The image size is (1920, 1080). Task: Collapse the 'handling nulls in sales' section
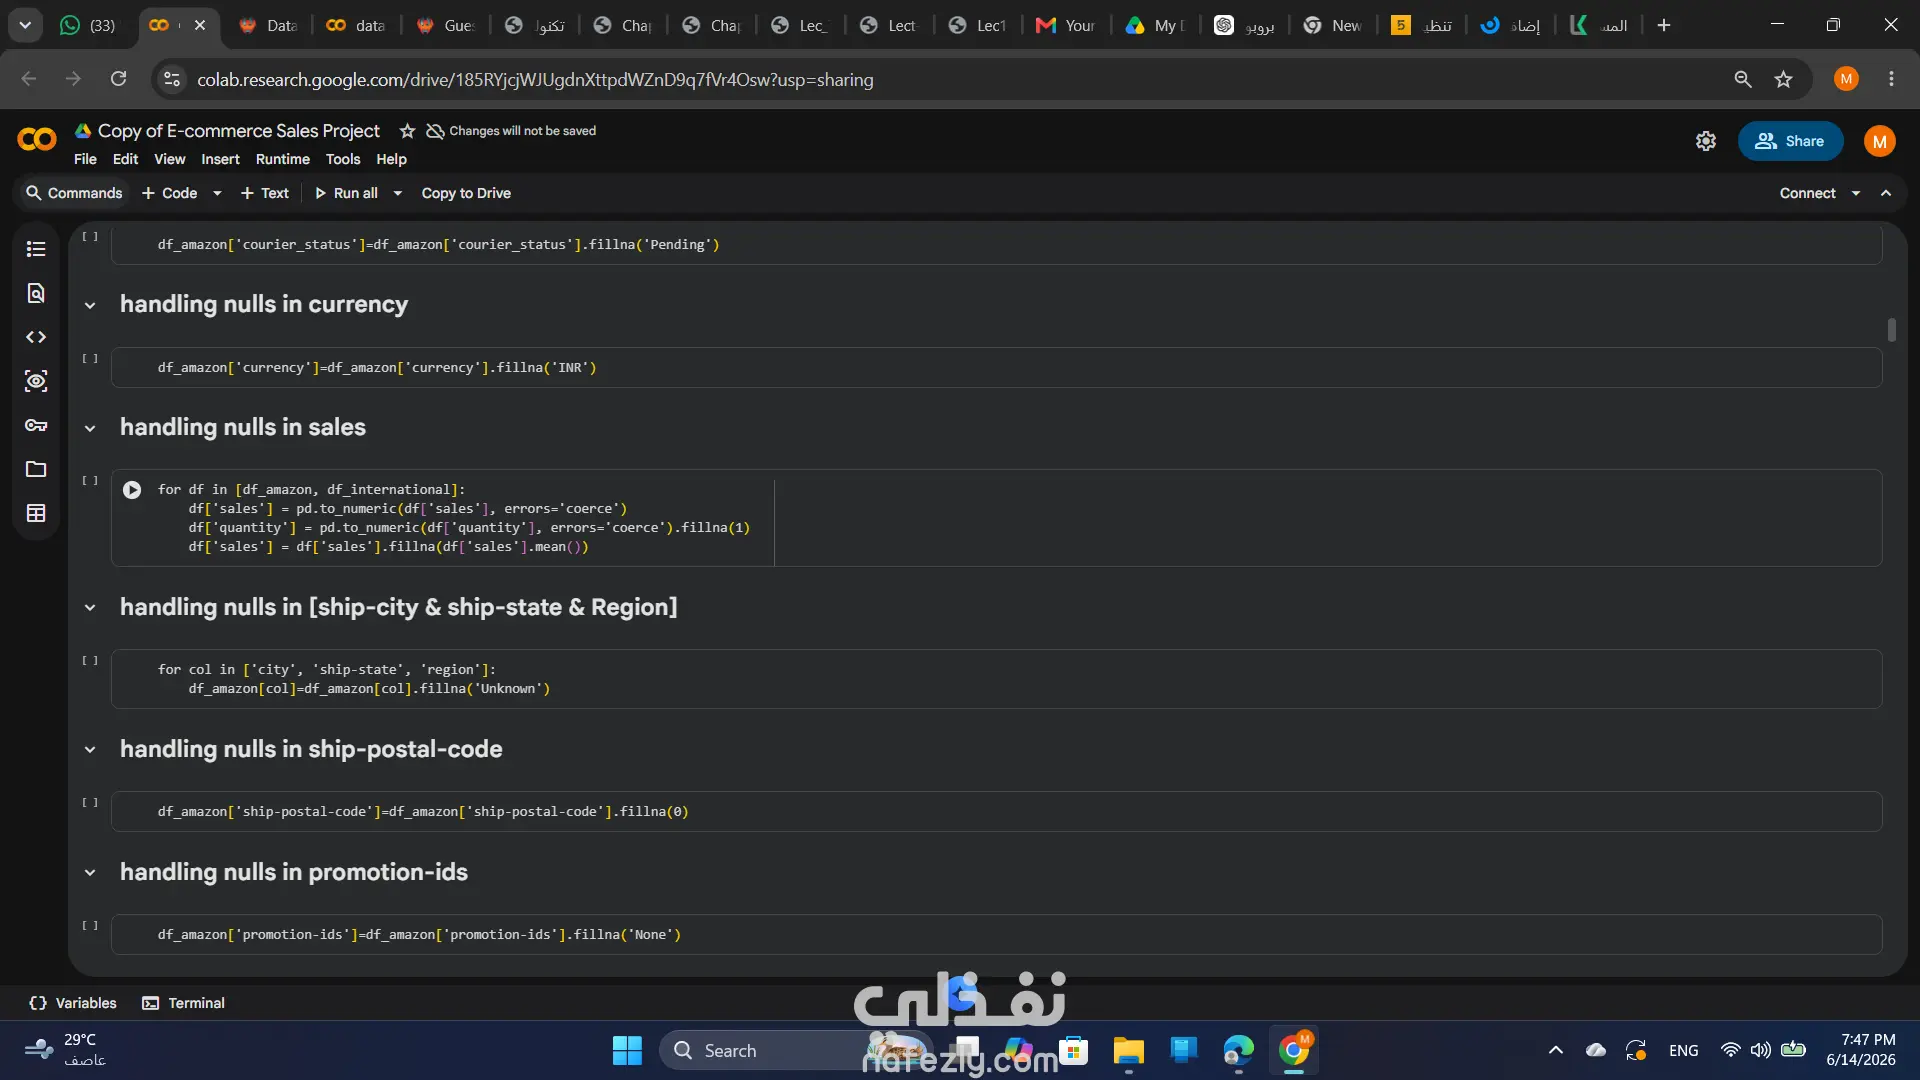(90, 428)
